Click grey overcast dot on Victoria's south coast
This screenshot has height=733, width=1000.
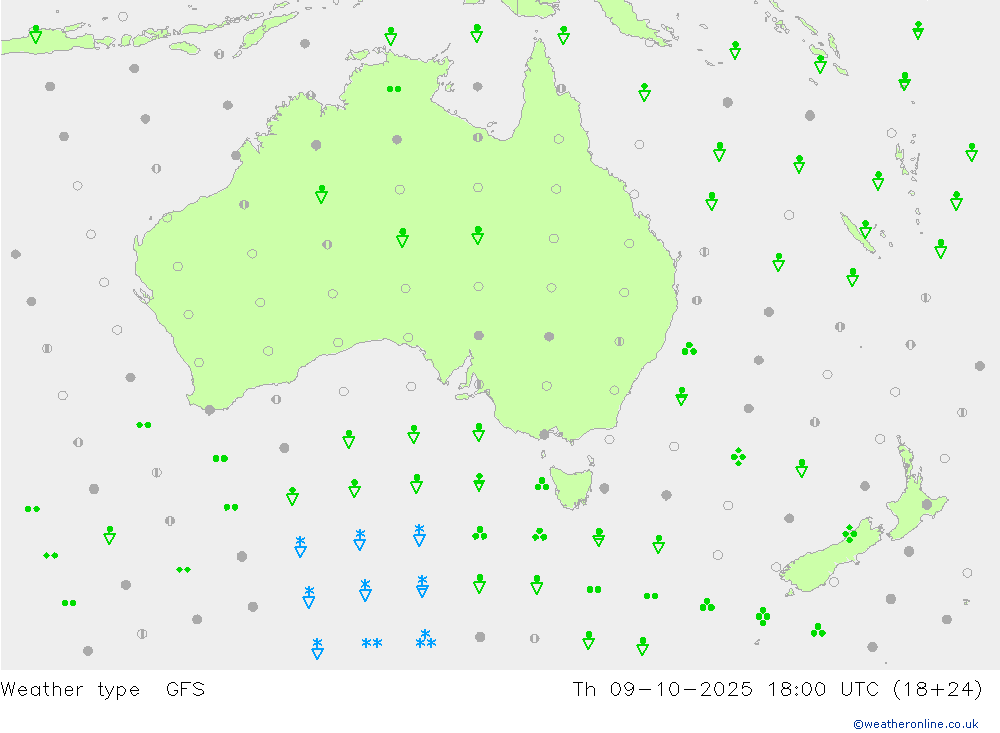544,434
